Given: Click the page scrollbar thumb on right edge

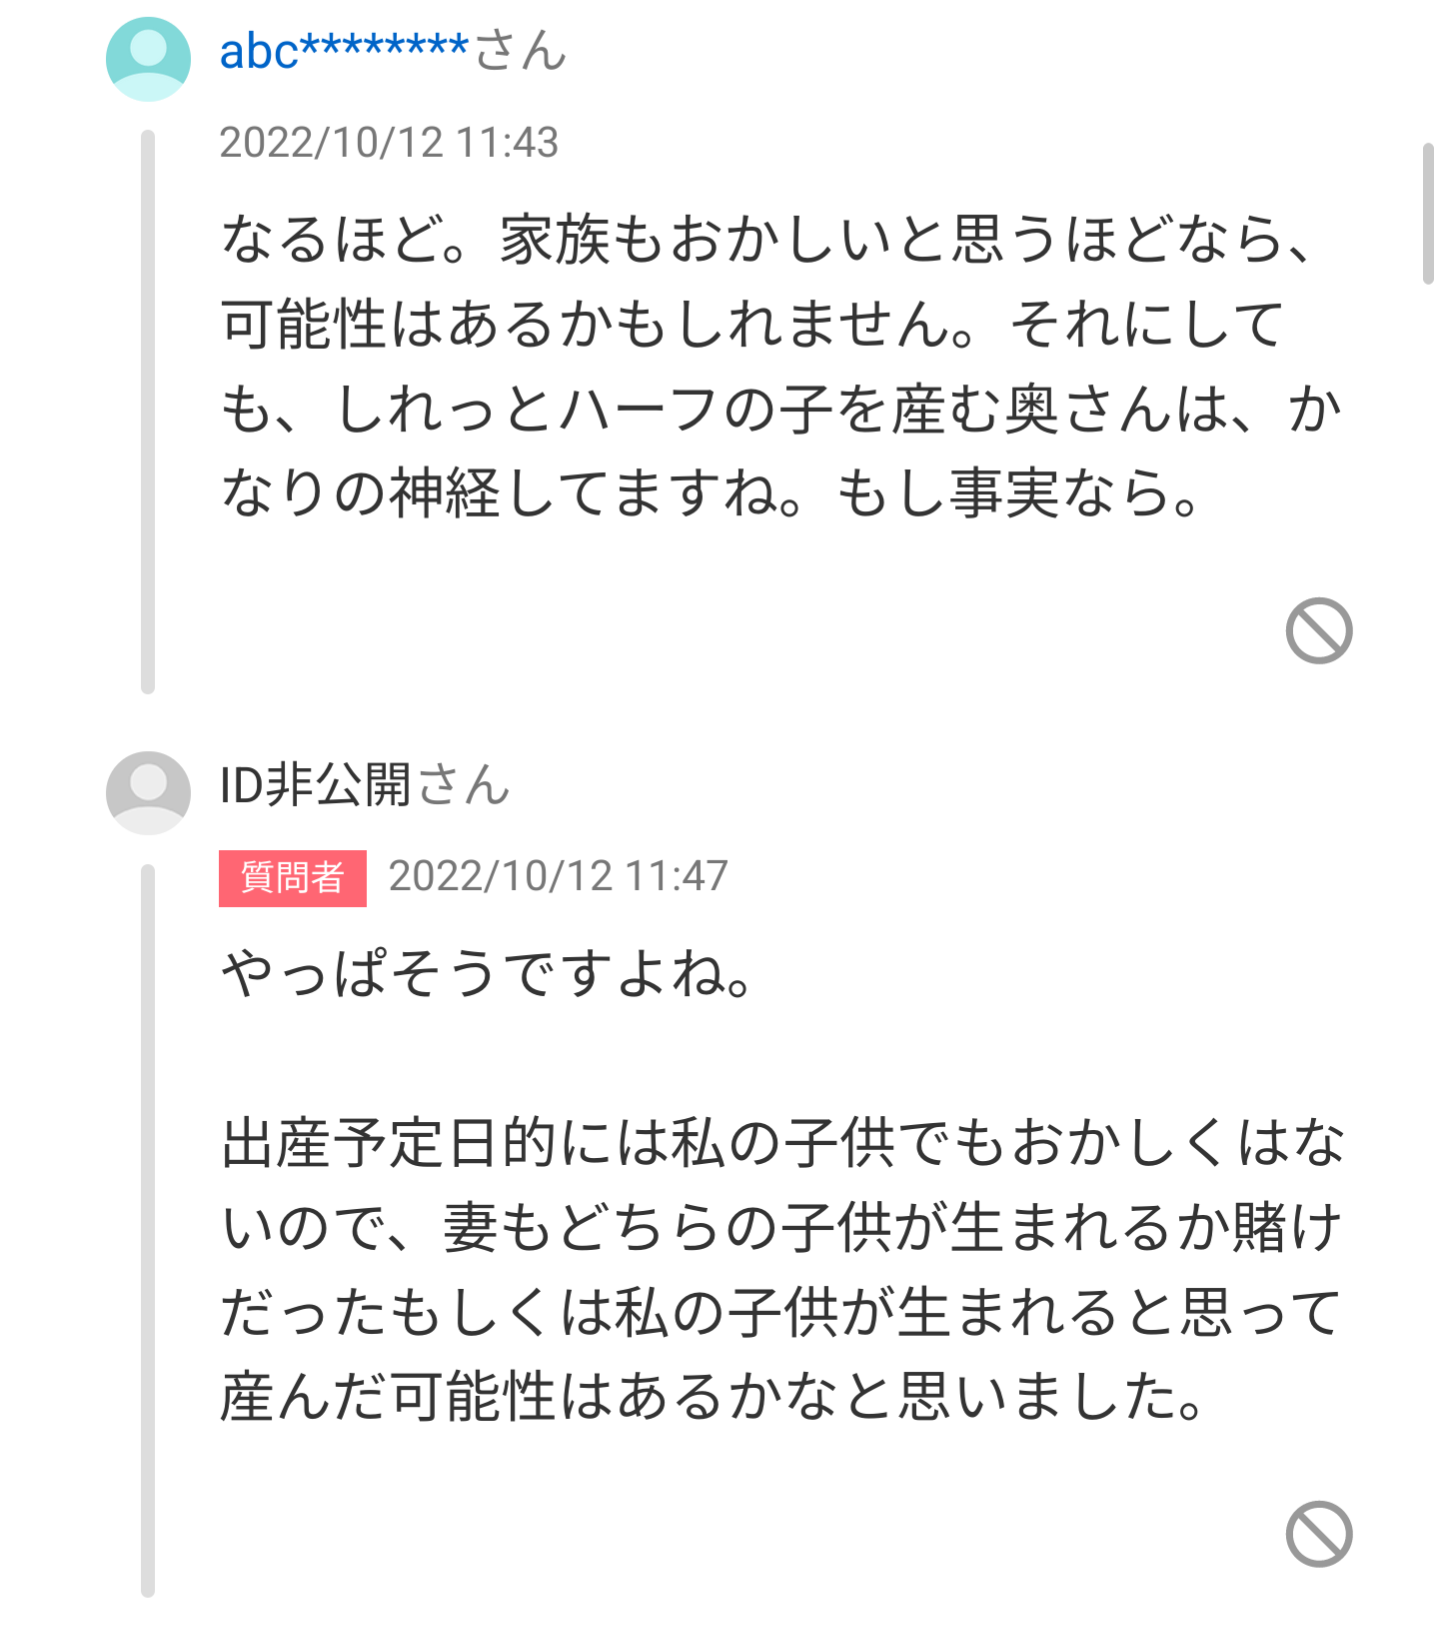Looking at the screenshot, I should click(1429, 214).
